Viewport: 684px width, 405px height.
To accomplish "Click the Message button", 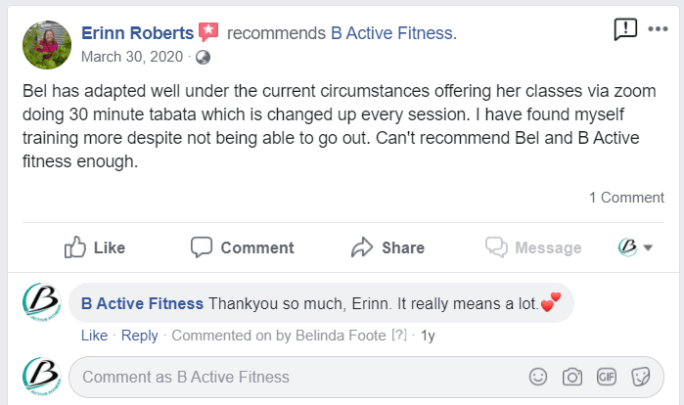I will pos(533,247).
